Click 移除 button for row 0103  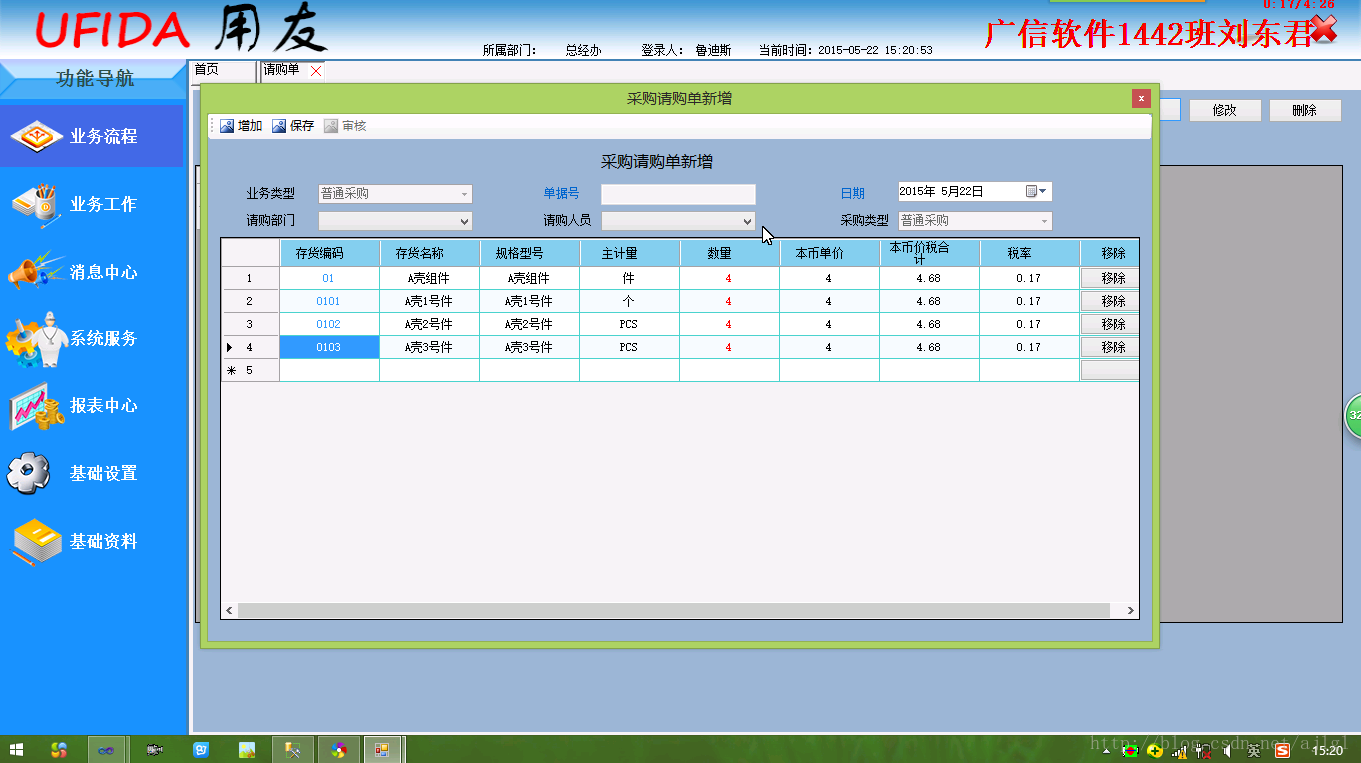1110,347
